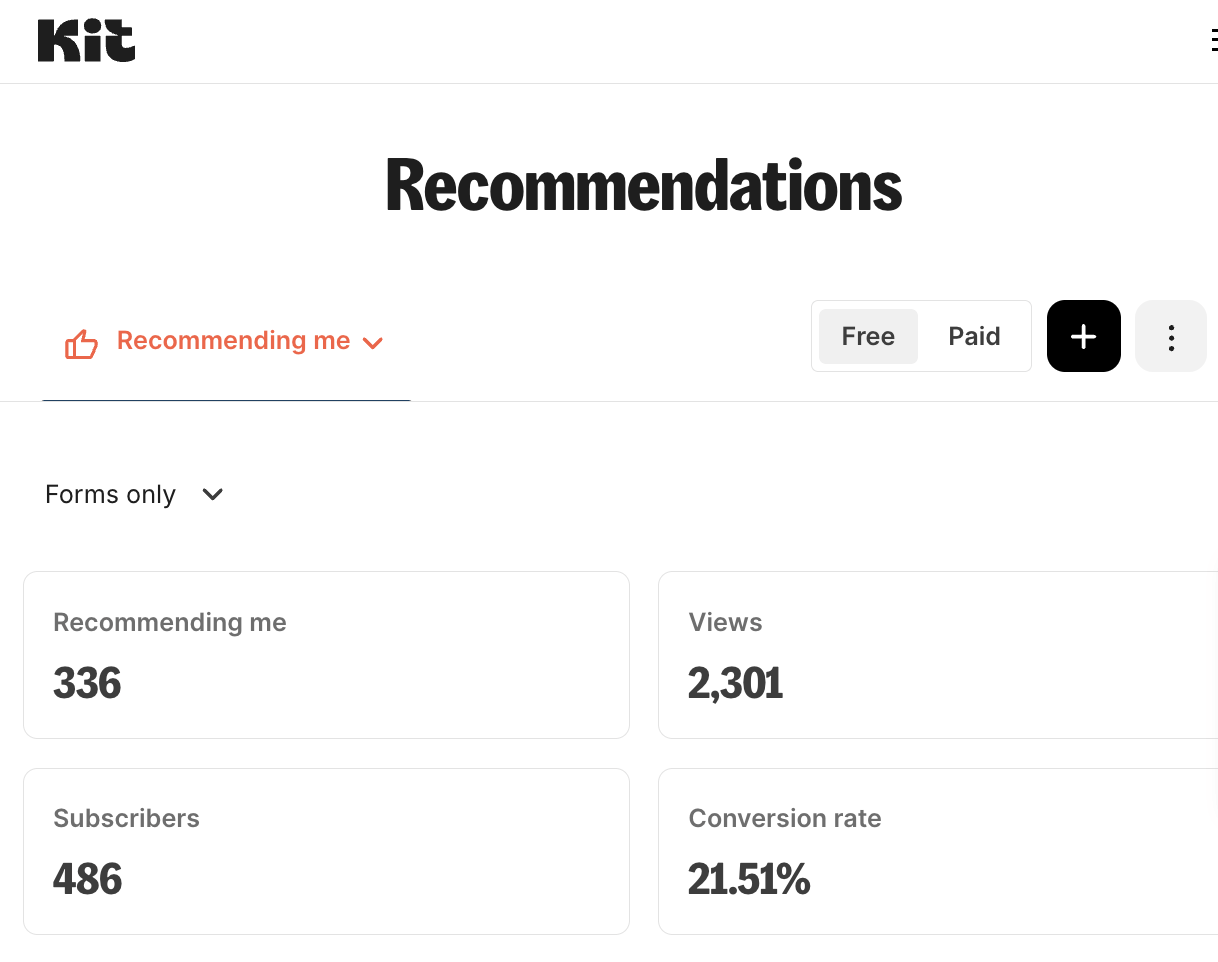
Task: Select the Recommending me tab label
Action: [x=233, y=341]
